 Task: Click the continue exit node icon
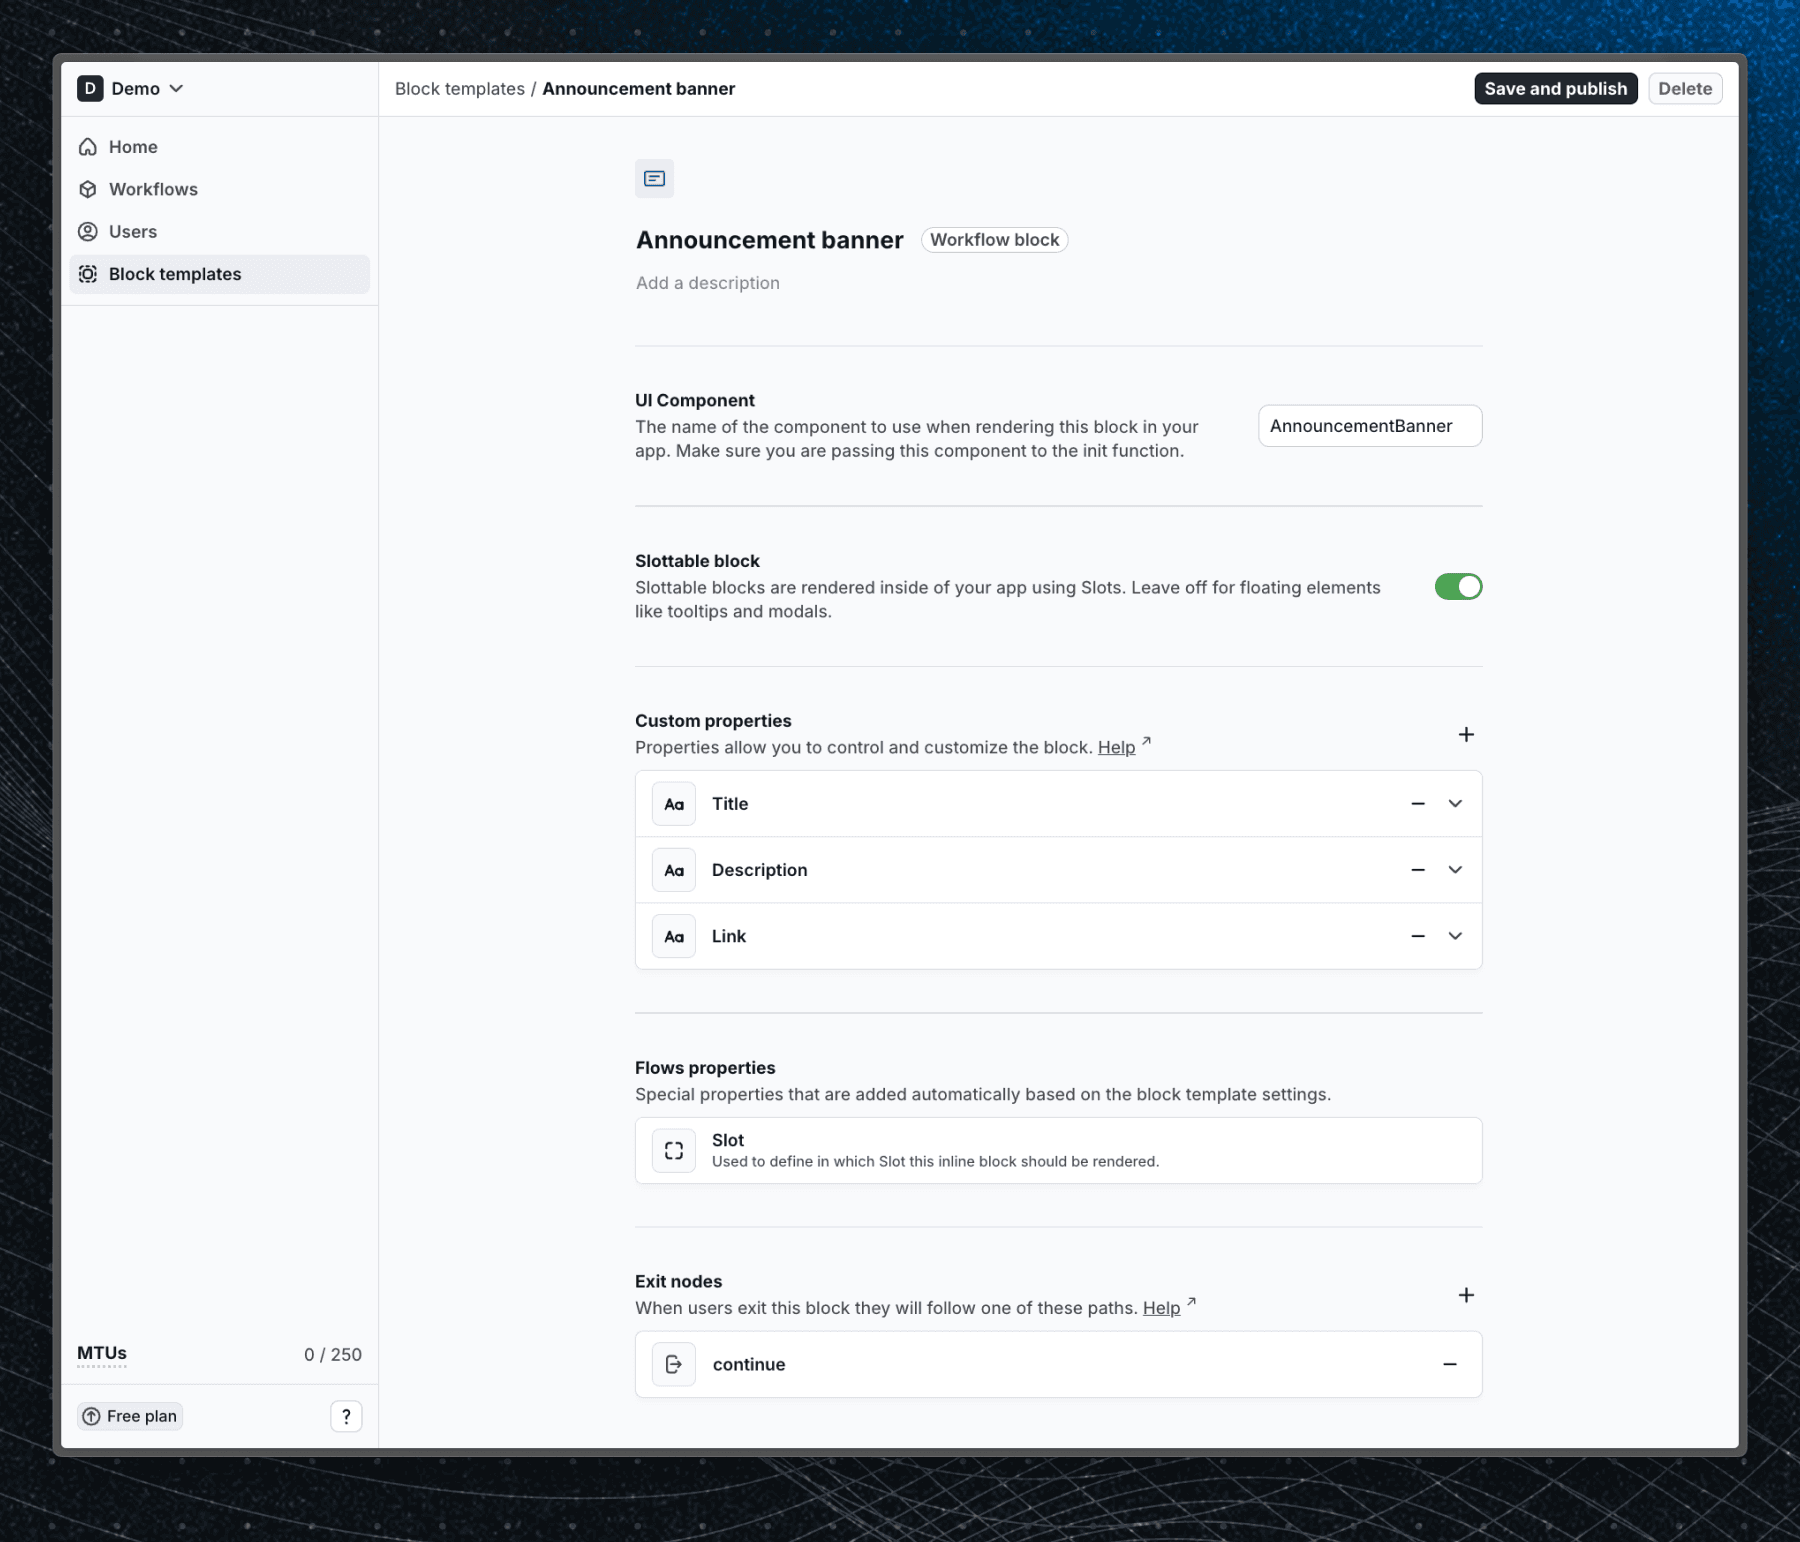coord(674,1364)
